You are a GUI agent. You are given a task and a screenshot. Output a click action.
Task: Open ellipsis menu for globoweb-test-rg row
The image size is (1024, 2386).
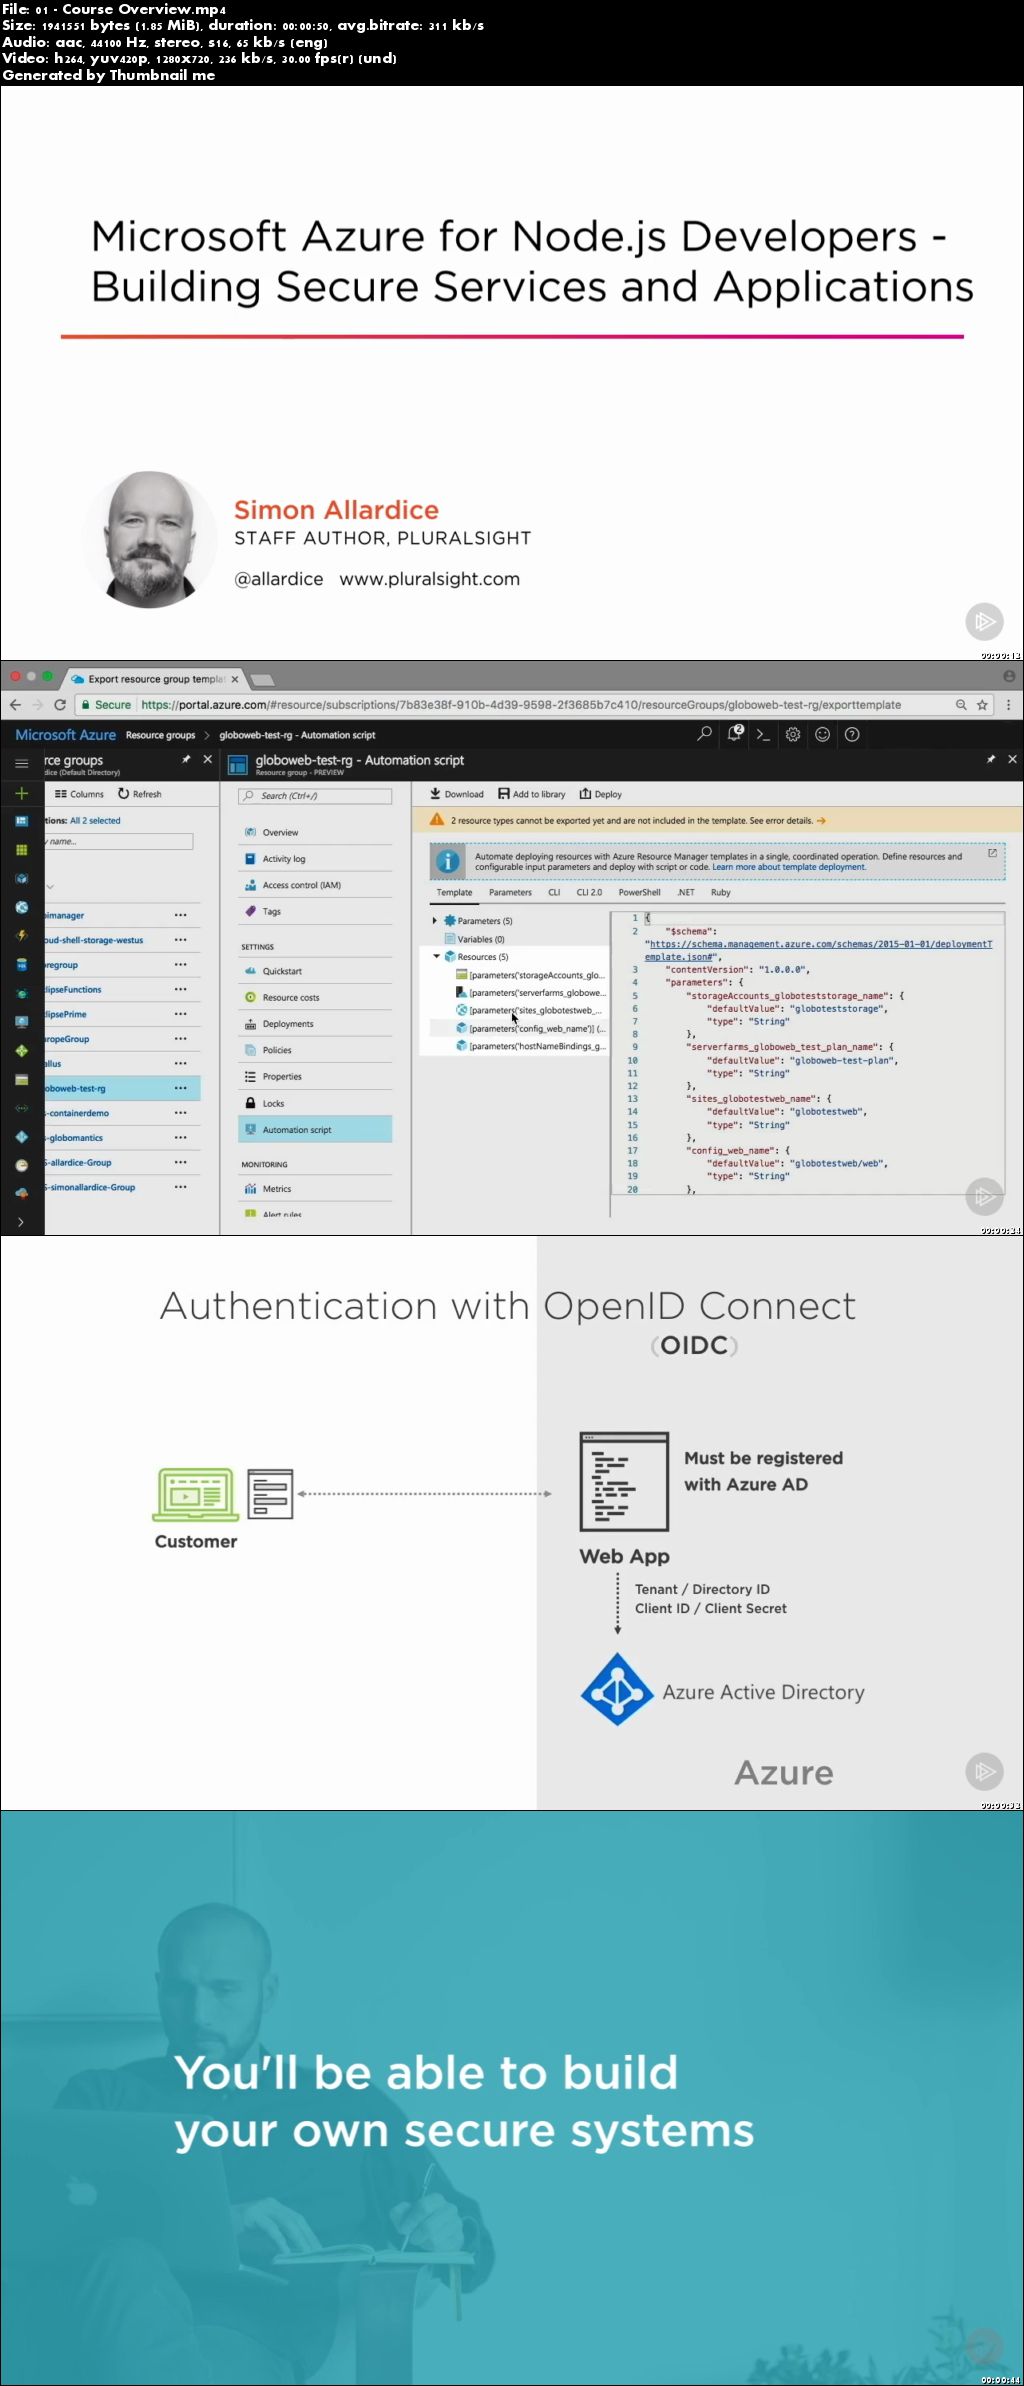(x=180, y=1088)
